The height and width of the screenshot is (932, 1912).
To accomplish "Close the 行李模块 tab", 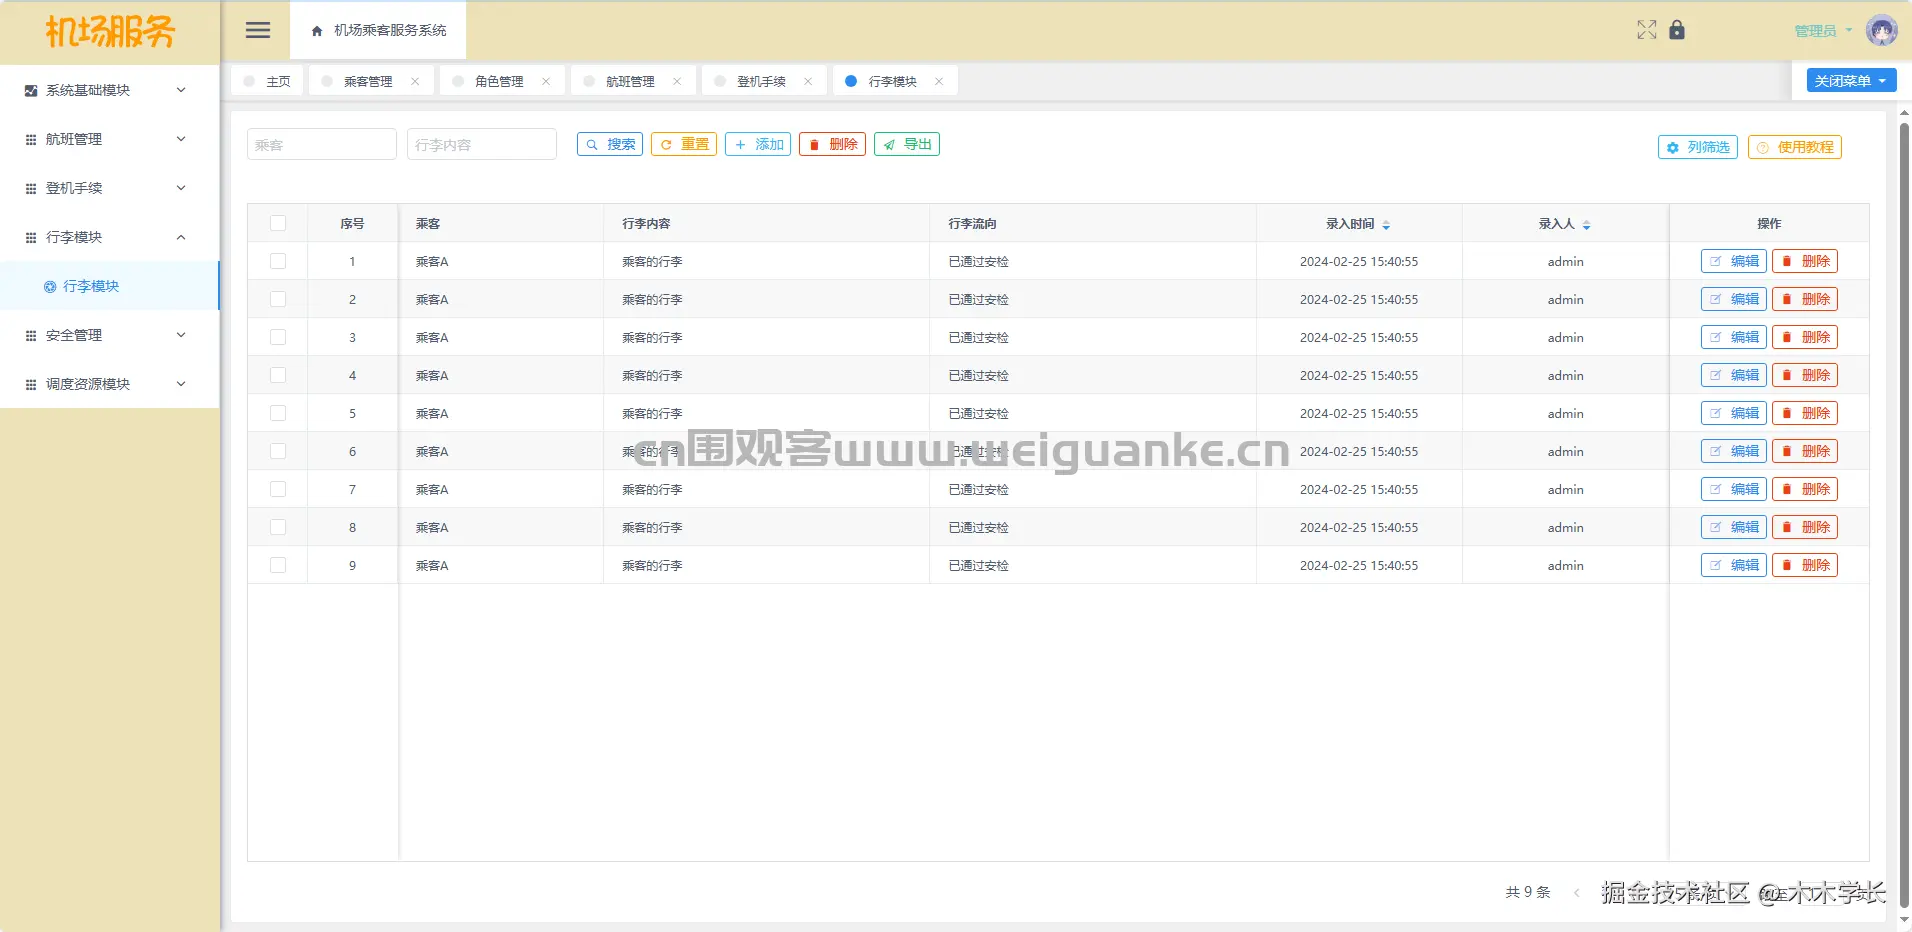I will pyautogui.click(x=939, y=81).
